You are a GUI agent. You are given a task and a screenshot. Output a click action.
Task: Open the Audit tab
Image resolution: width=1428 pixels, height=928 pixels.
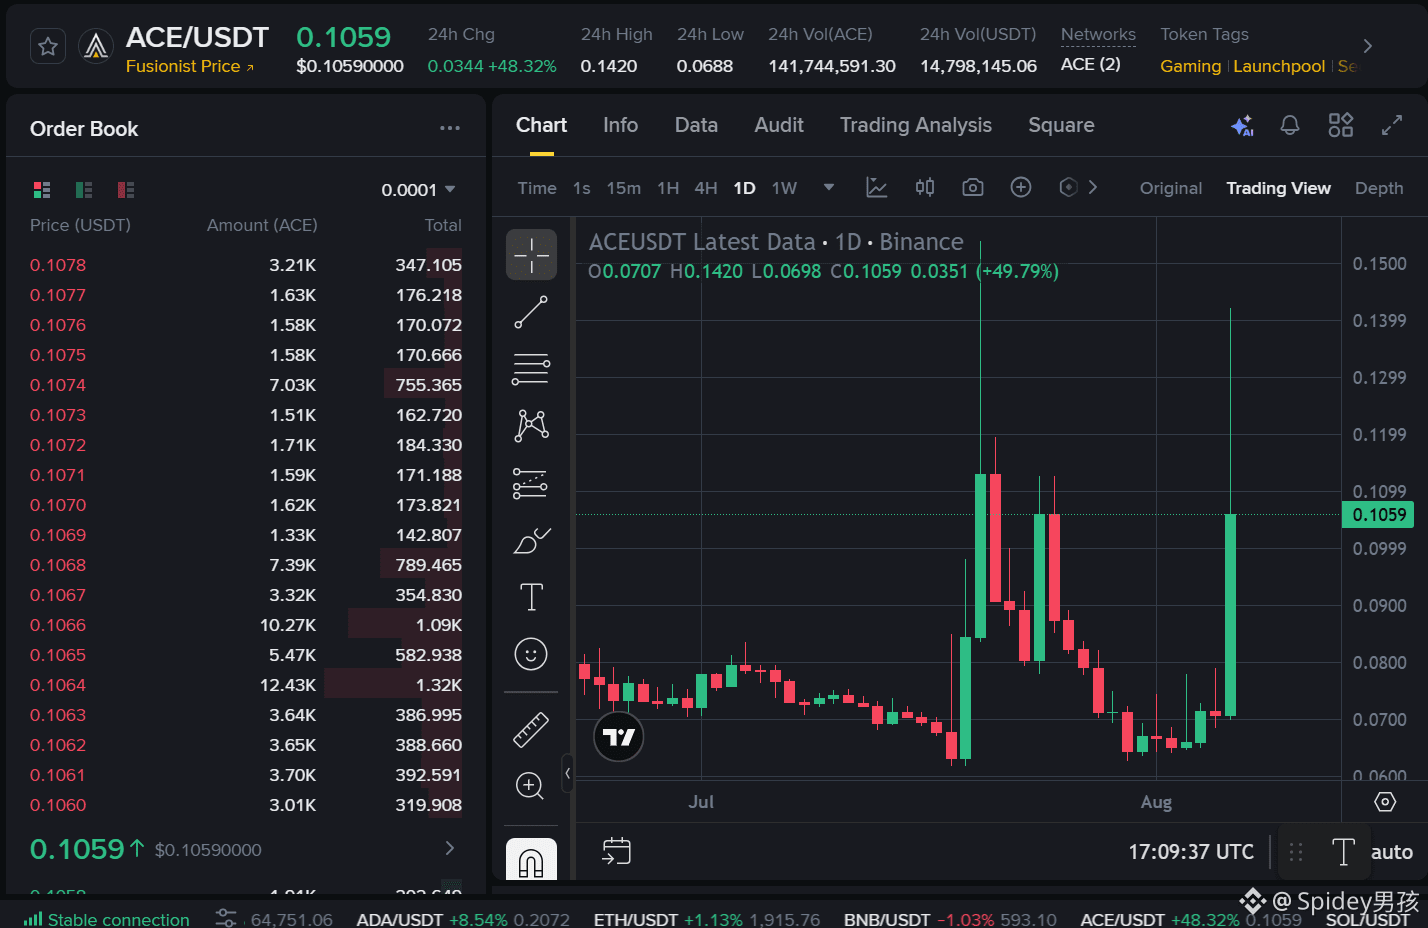tap(779, 125)
